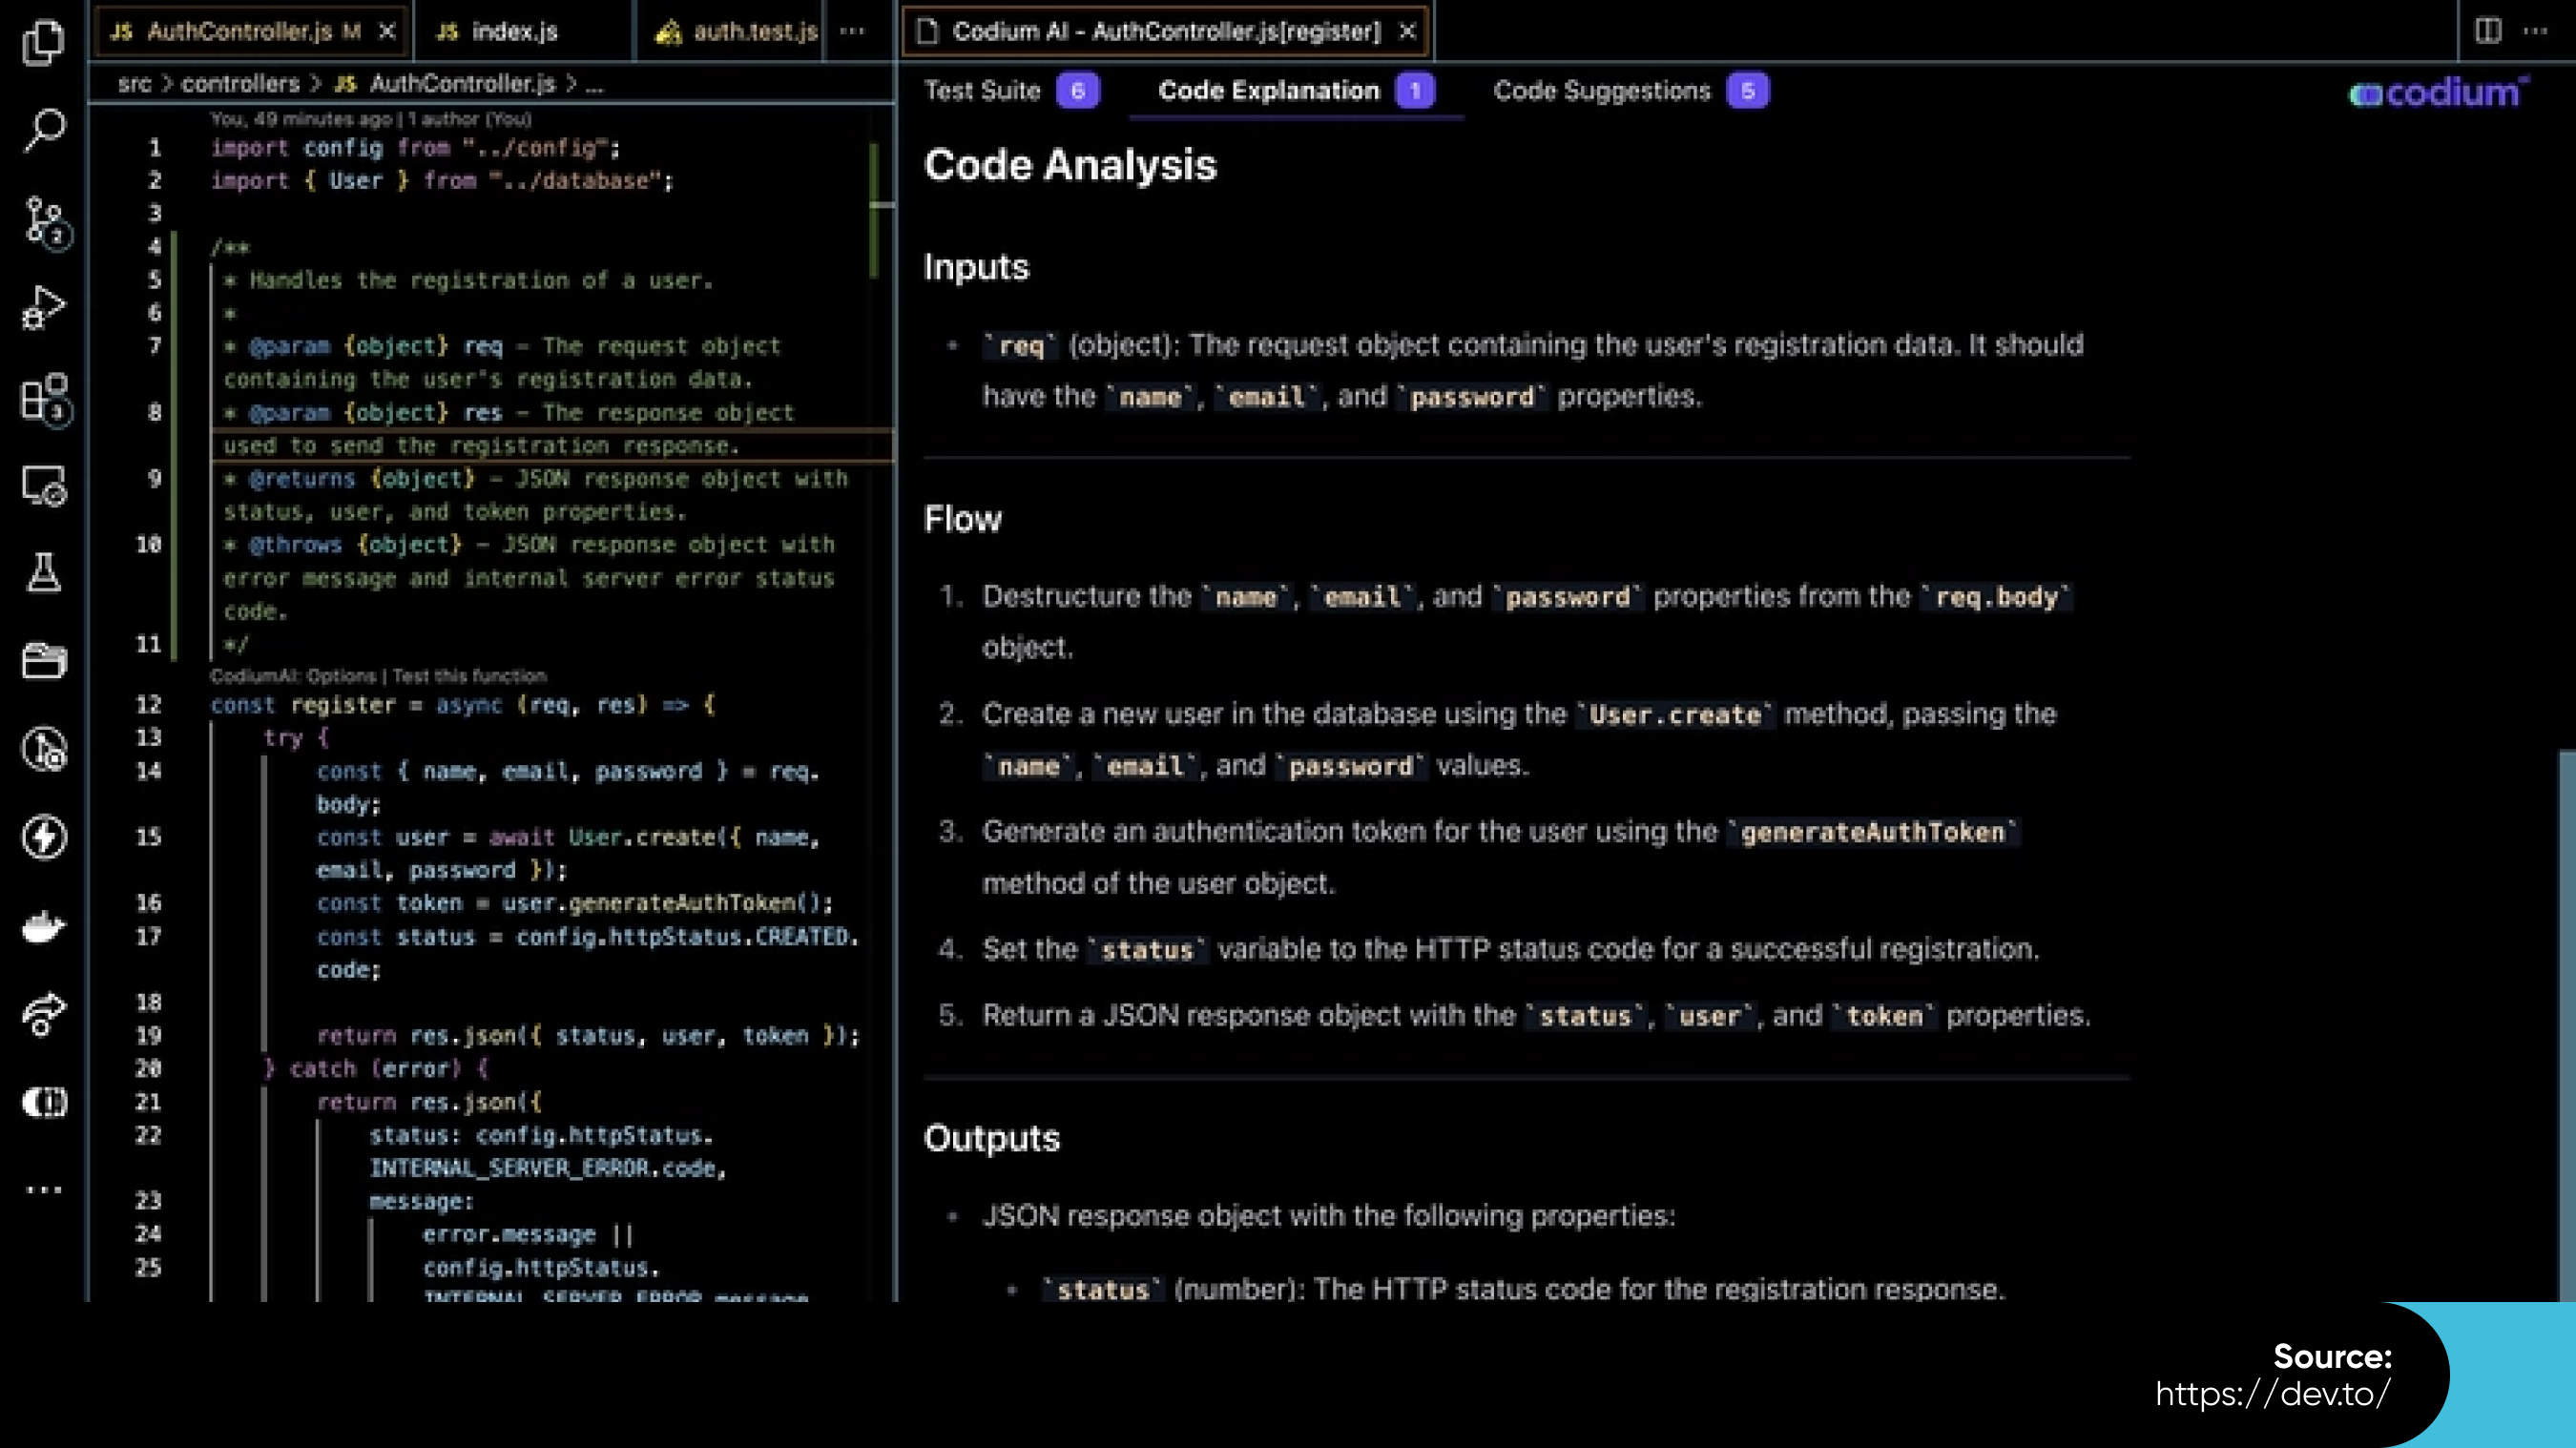This screenshot has width=2576, height=1448.
Task: Open the Code Explanation tab
Action: pyautogui.click(x=1295, y=91)
